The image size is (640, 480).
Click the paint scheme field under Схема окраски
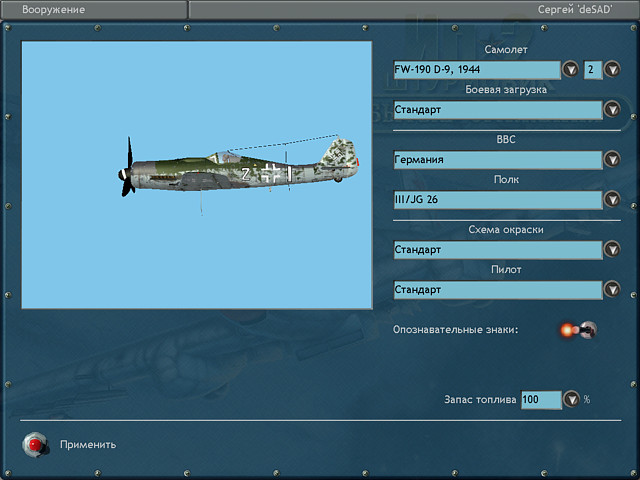[x=498, y=249]
